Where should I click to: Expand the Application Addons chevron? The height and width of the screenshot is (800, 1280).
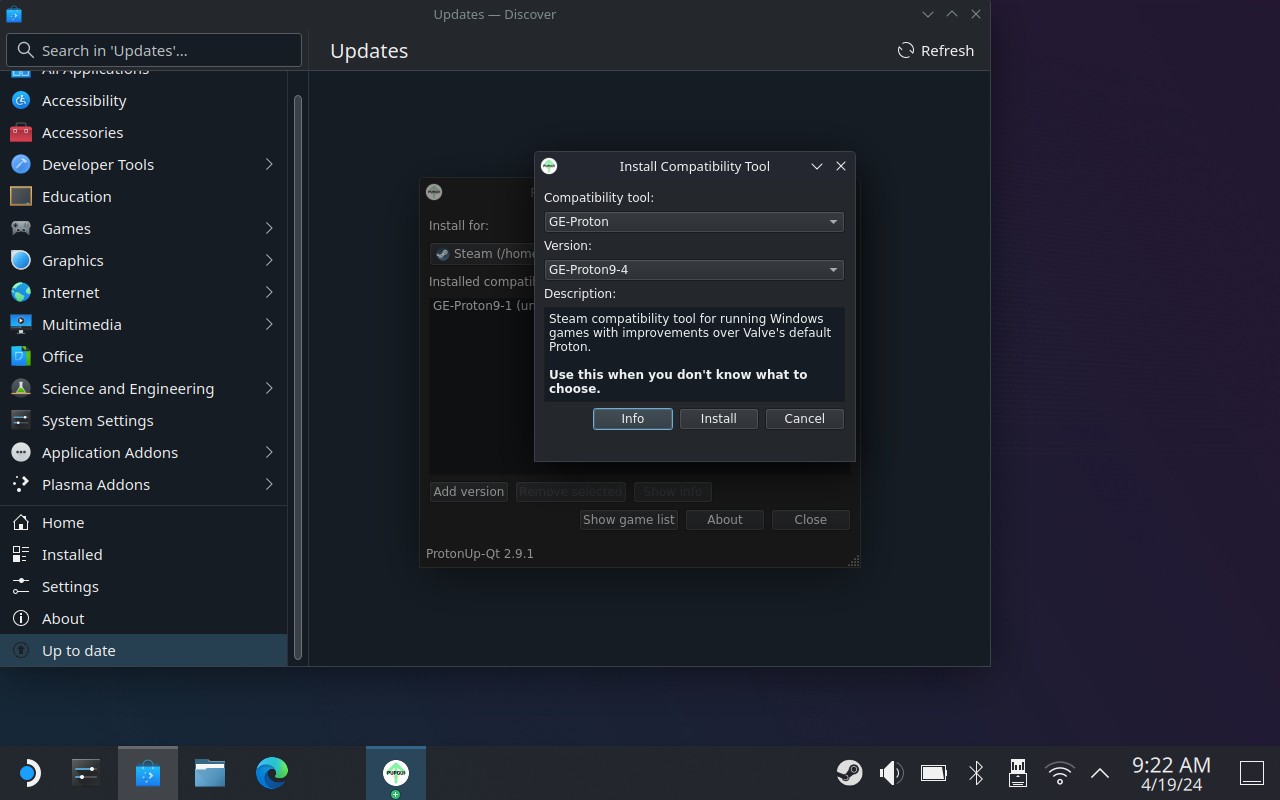269,452
